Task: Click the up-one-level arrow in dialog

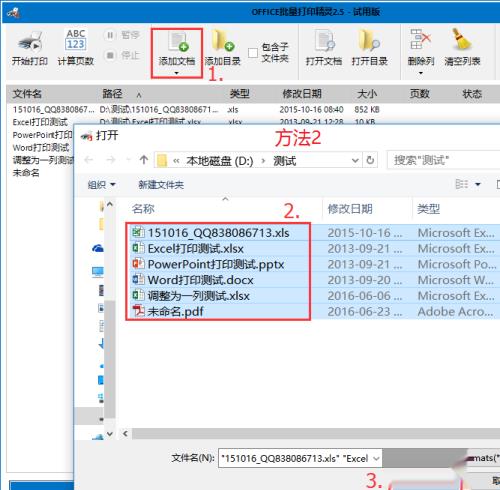Action: click(144, 160)
